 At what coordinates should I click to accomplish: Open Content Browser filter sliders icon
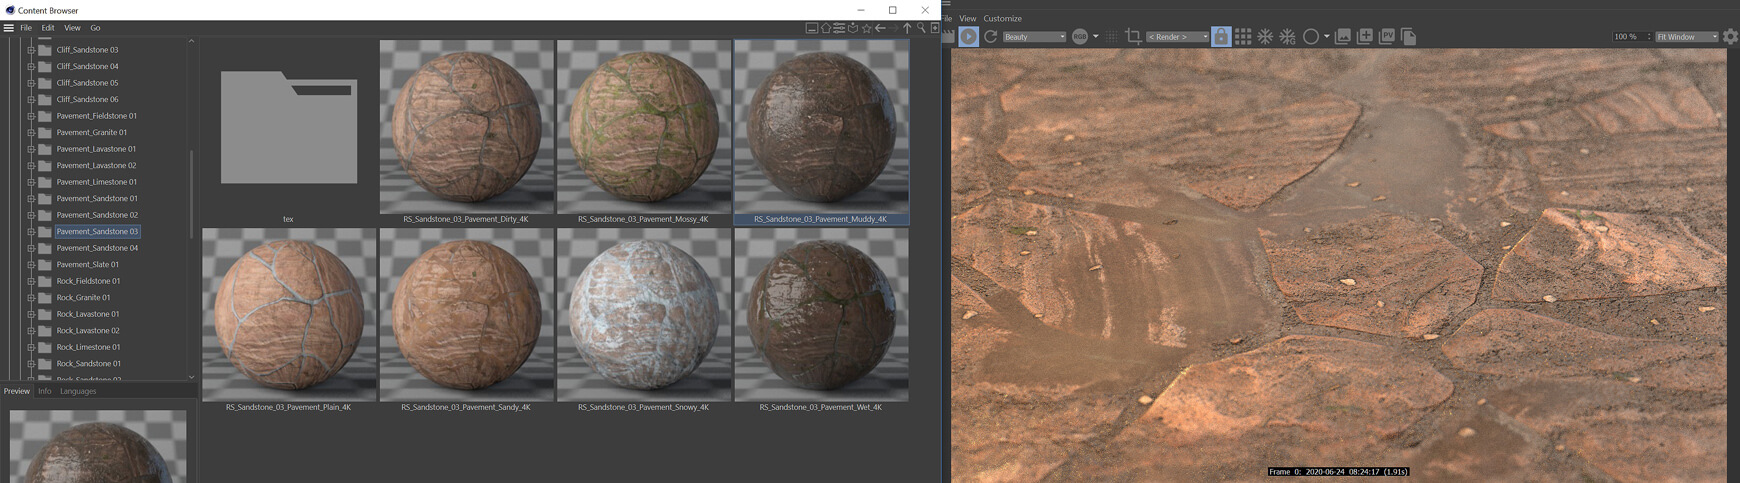tap(839, 28)
